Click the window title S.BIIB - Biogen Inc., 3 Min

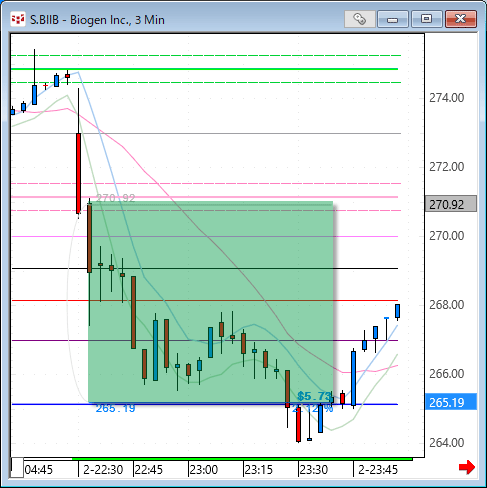(97, 20)
